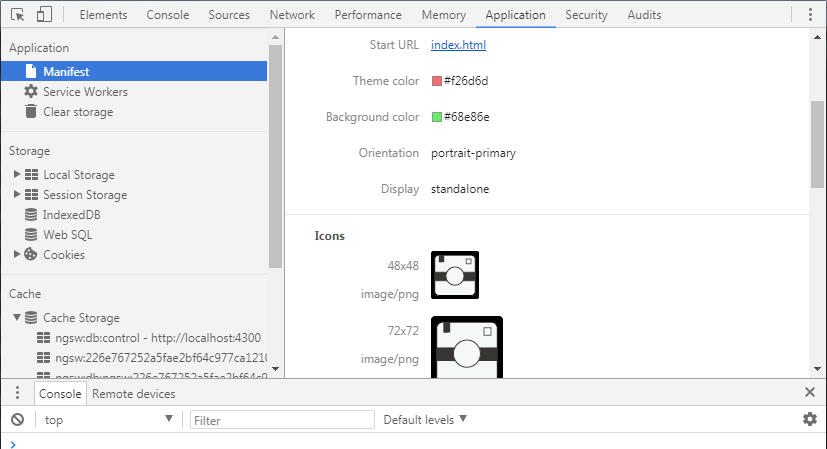827x449 pixels.
Task: Clear the console with the ban icon
Action: (17, 419)
